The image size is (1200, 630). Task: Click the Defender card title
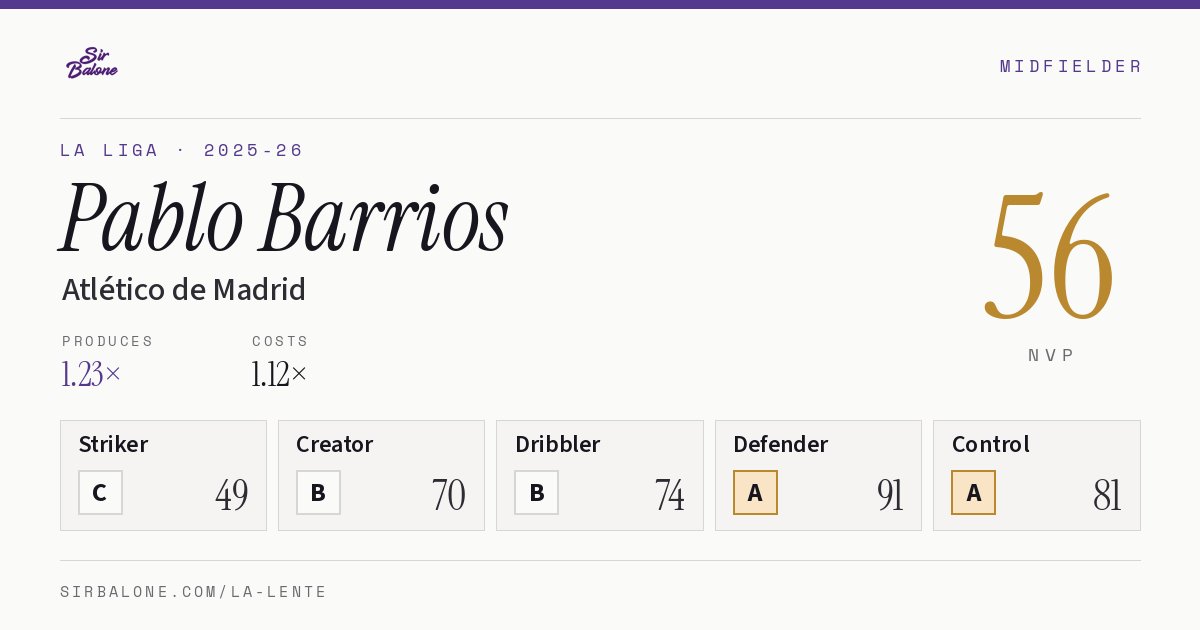[x=780, y=444]
